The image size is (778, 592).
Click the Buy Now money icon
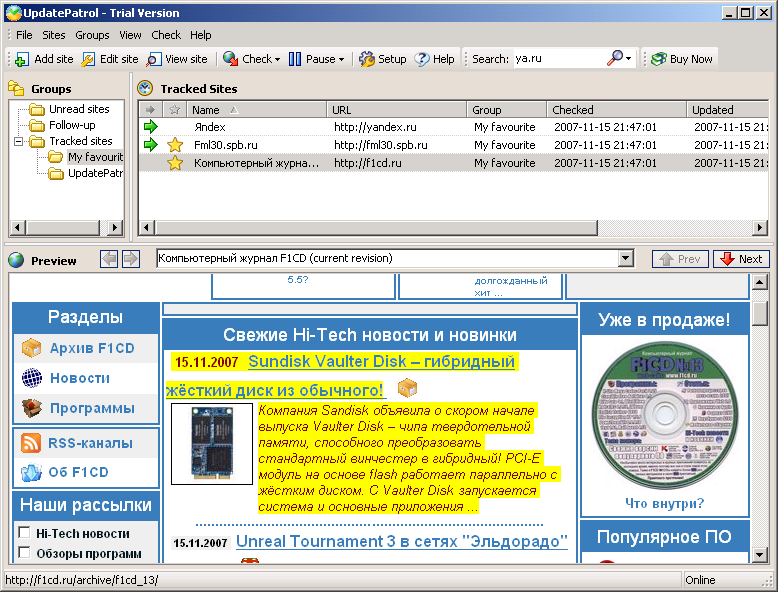(658, 59)
